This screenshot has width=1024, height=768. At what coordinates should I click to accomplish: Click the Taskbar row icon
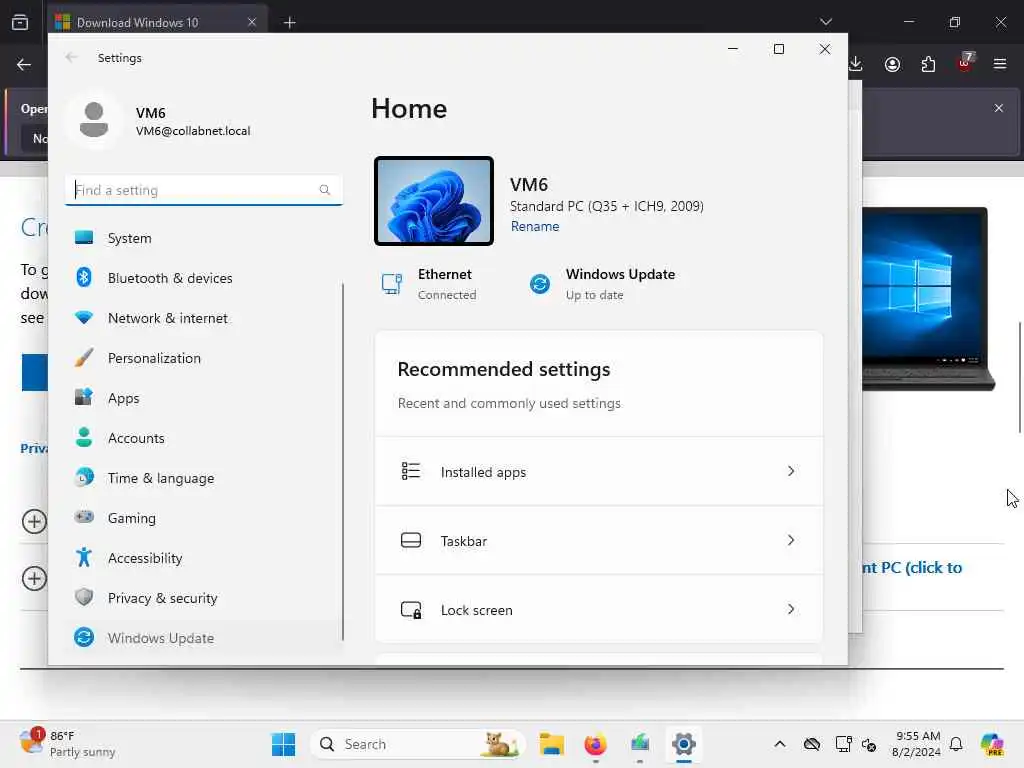411,540
